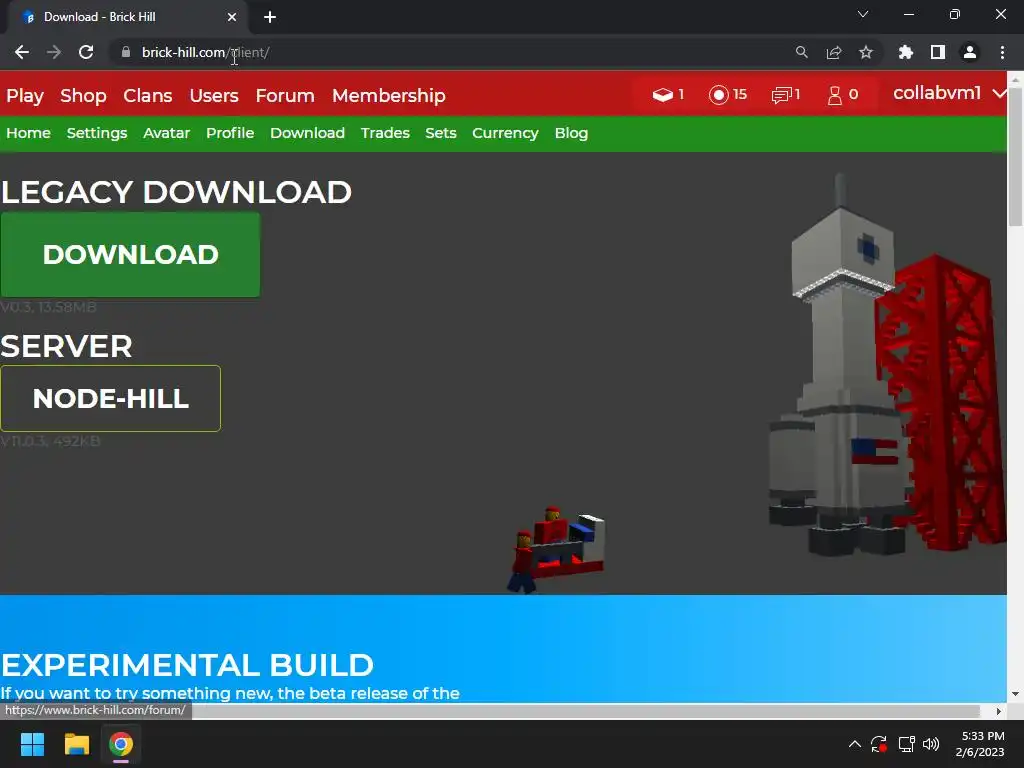Open the Profile link

pos(230,133)
